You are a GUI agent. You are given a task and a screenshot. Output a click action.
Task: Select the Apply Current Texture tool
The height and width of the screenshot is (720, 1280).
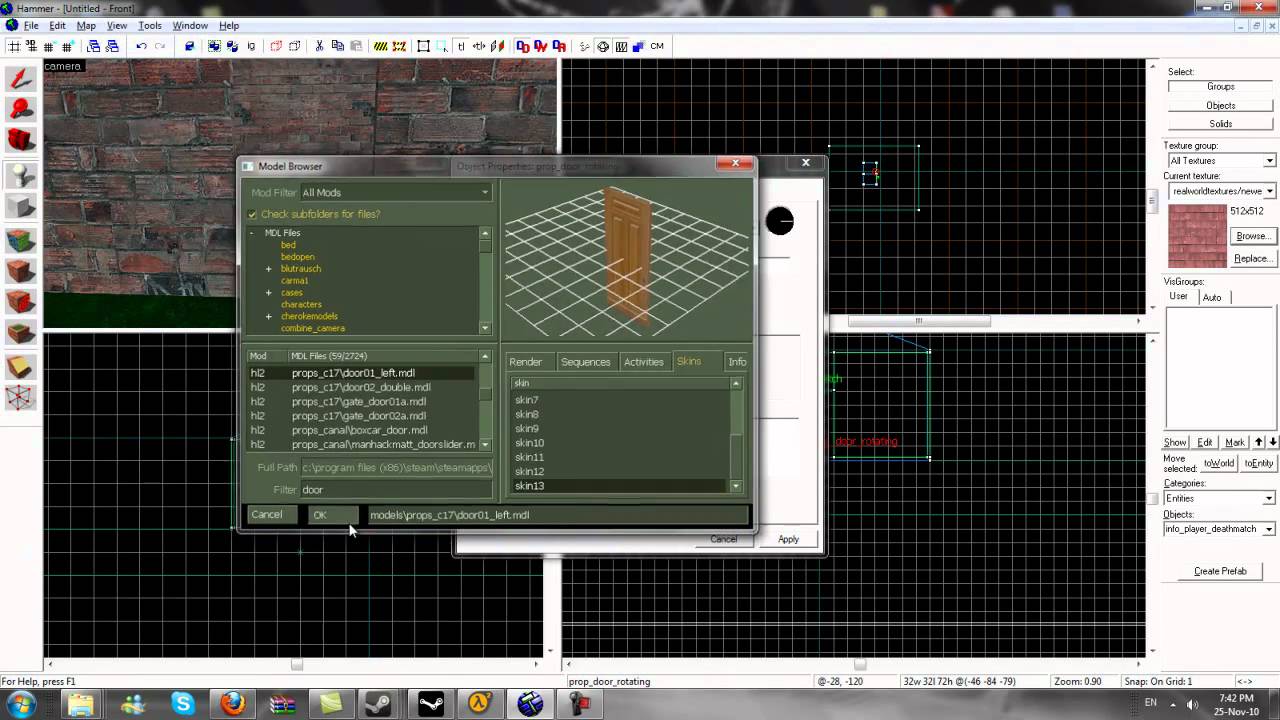[x=21, y=272]
